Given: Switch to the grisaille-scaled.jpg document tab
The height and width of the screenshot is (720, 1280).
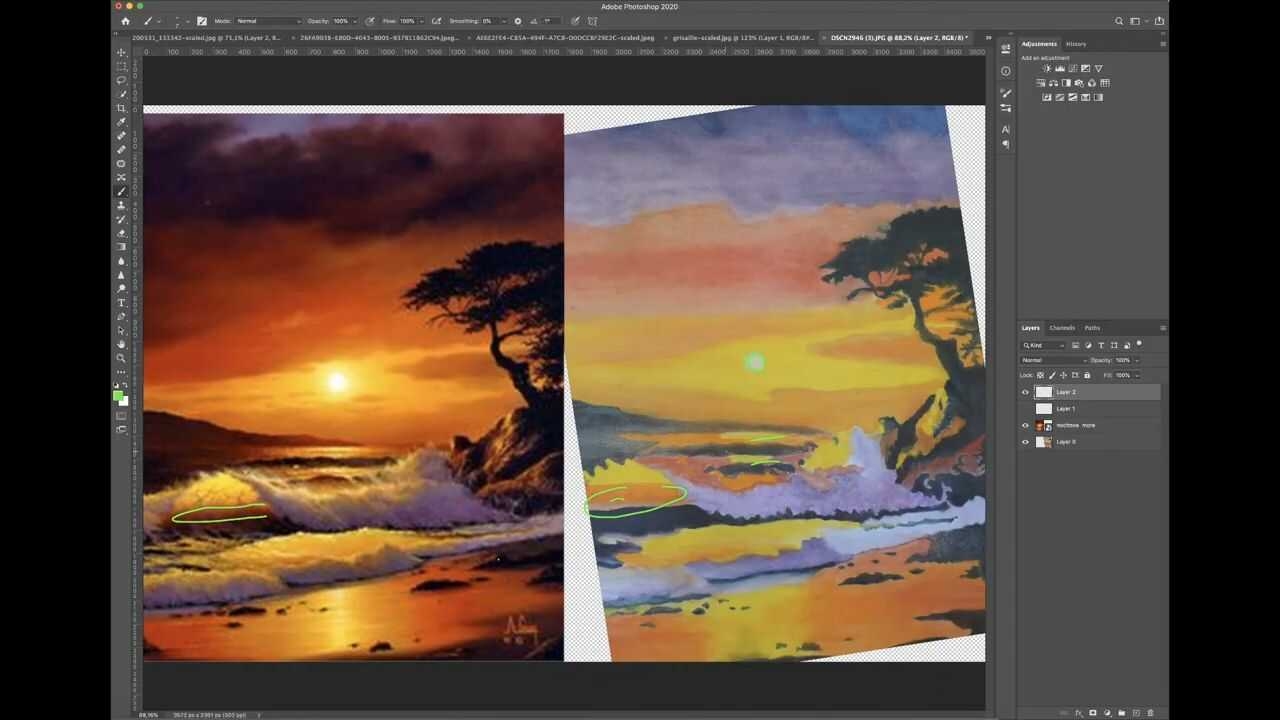Looking at the screenshot, I should tap(742, 38).
